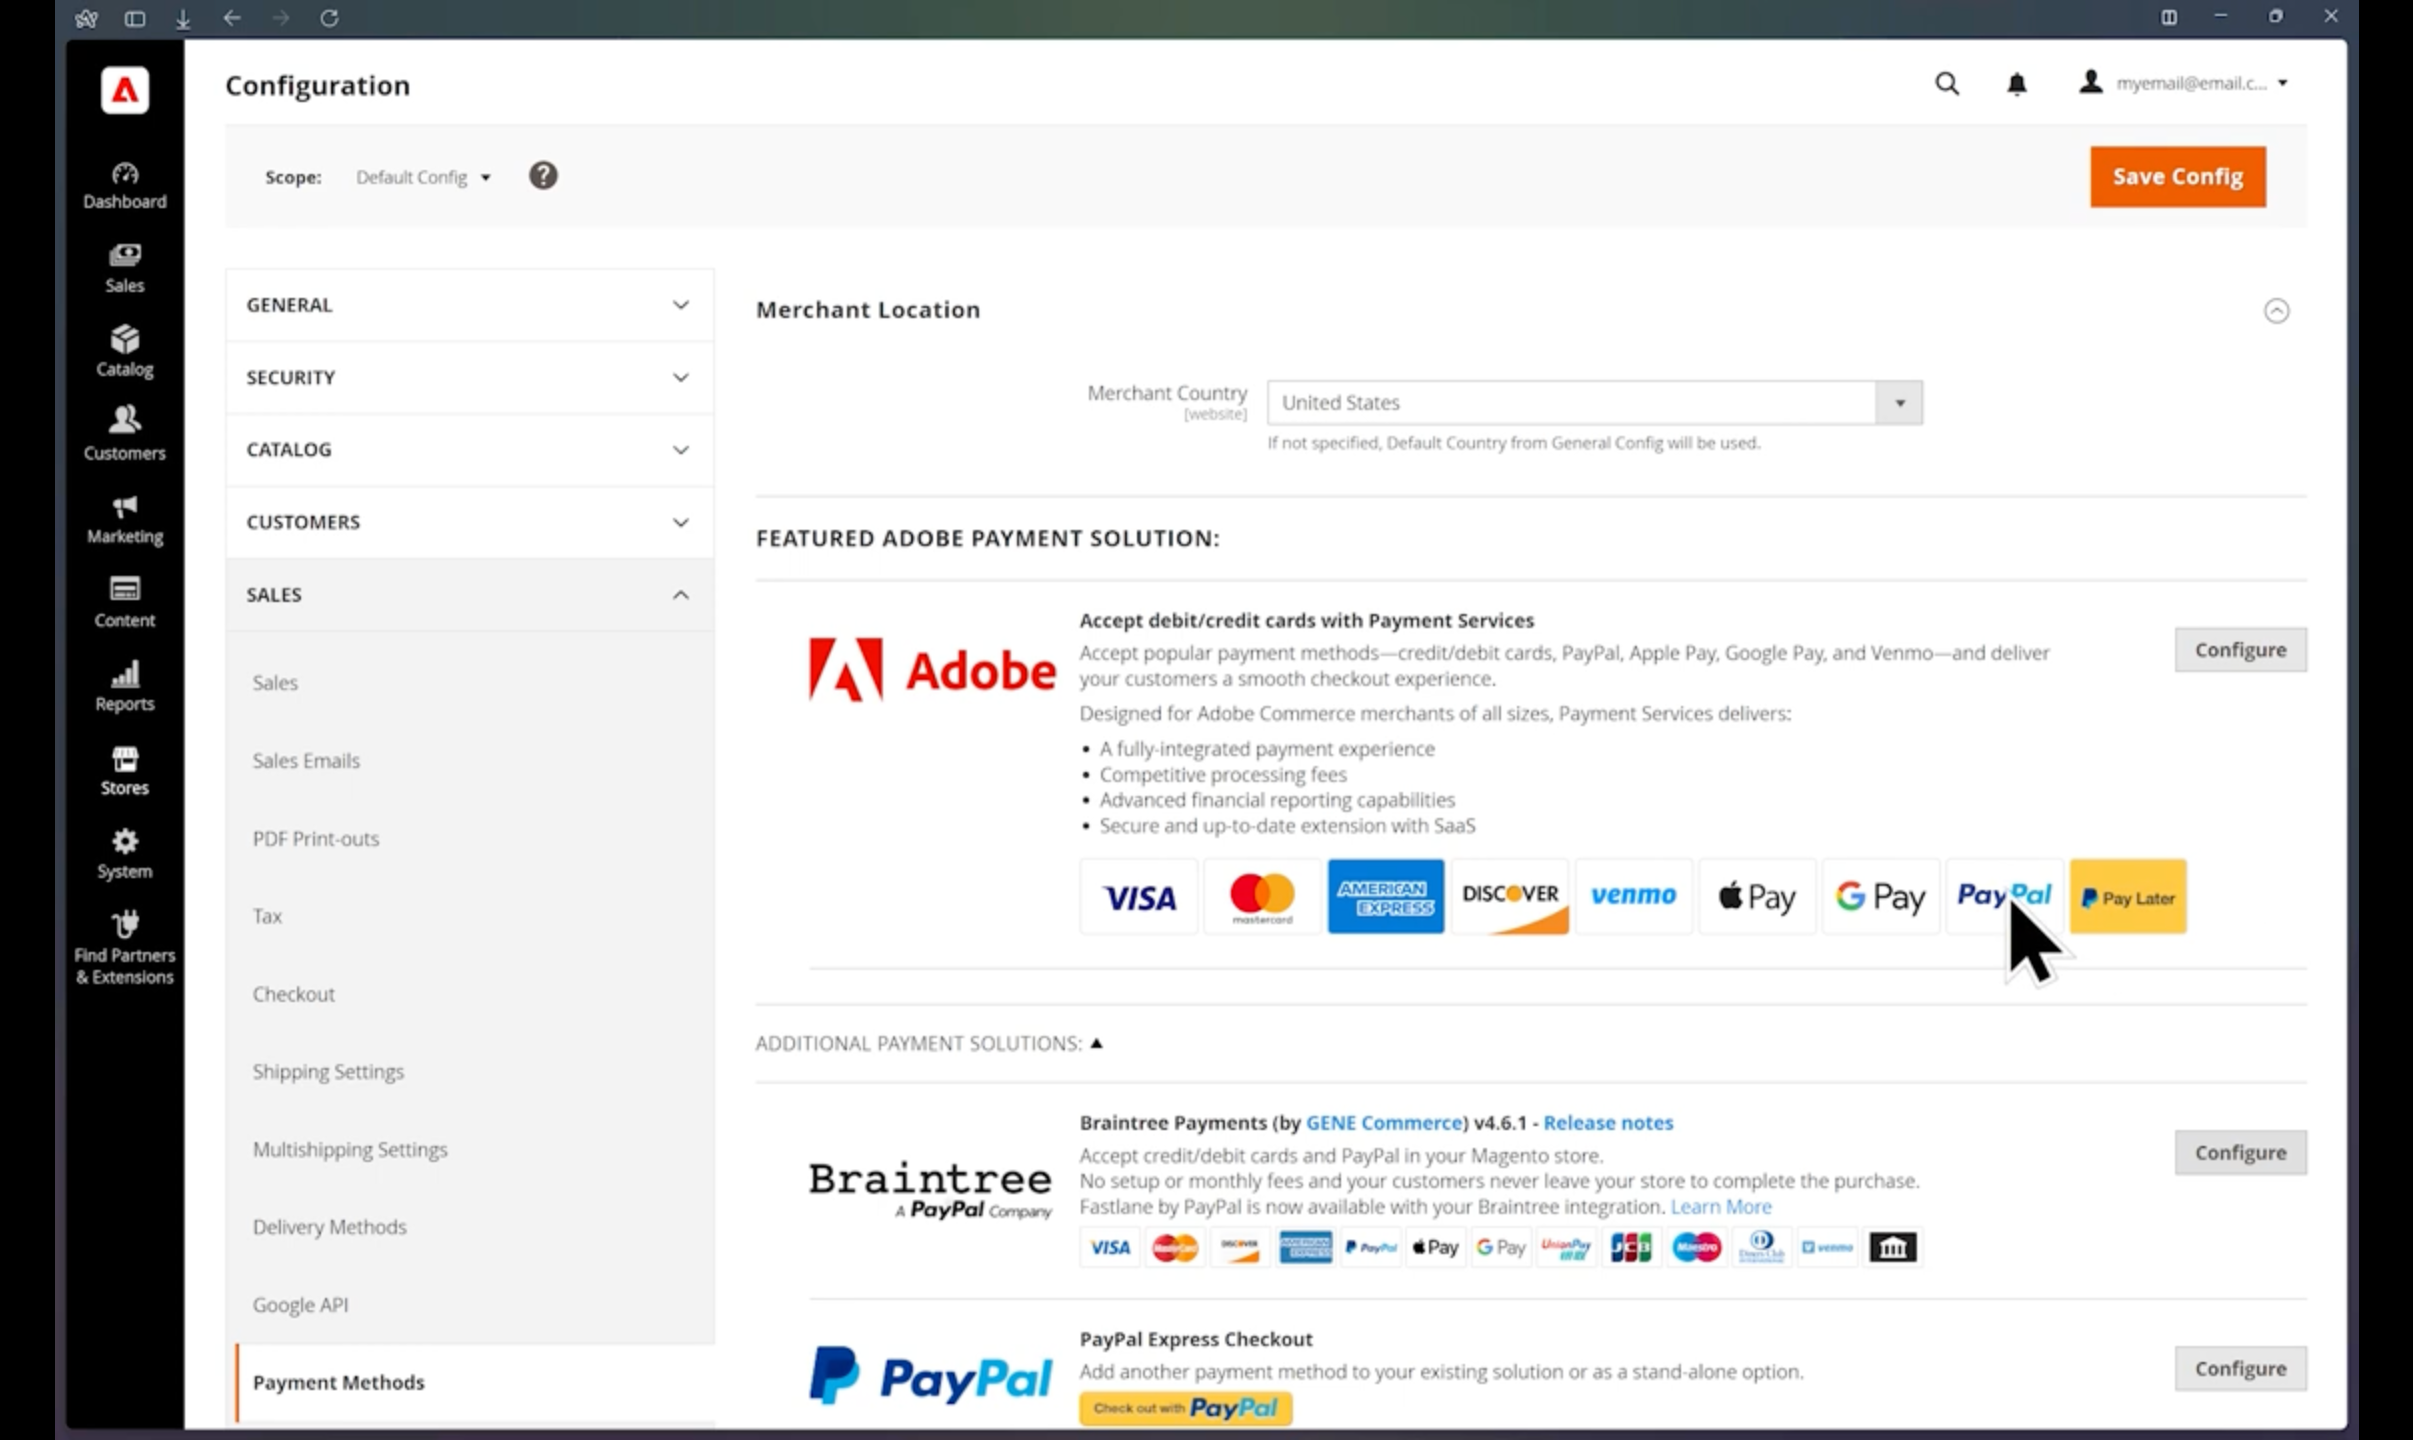The image size is (2413, 1440).
Task: Click the search magnifier icon
Action: point(1946,84)
